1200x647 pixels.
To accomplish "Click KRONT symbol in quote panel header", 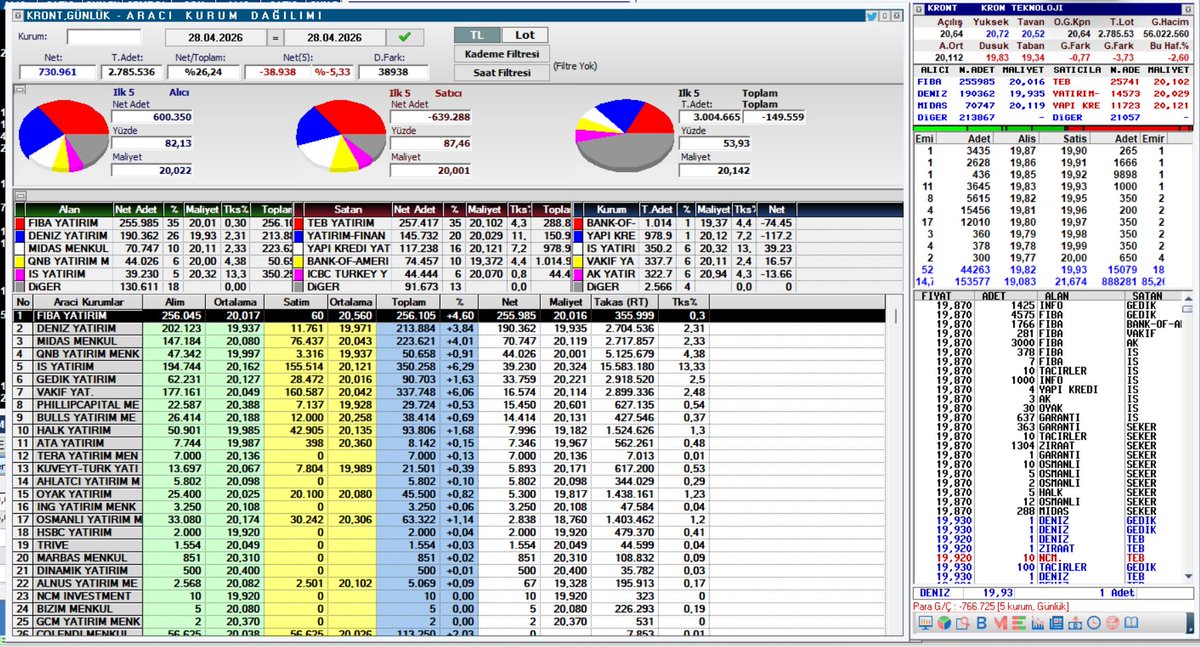I will 943,7.
